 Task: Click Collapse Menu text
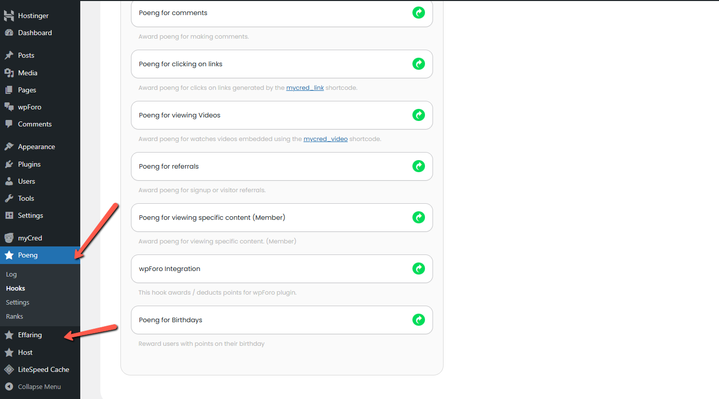[x=39, y=387]
